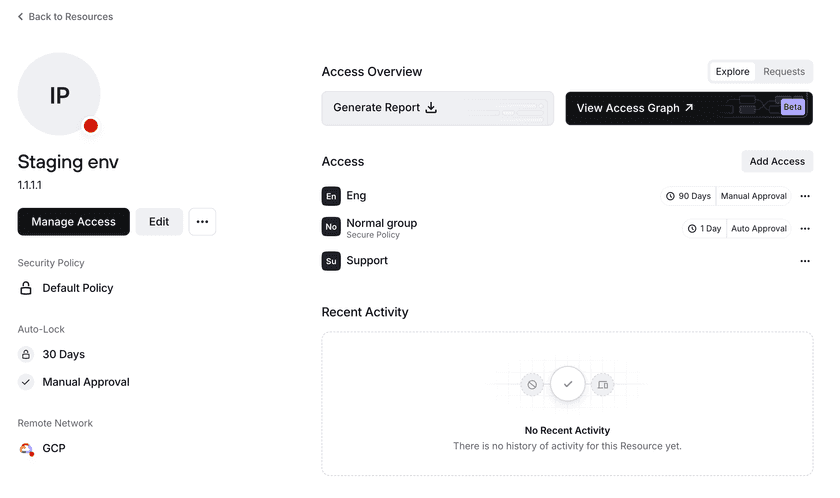Click the red status dot on avatar

[91, 126]
